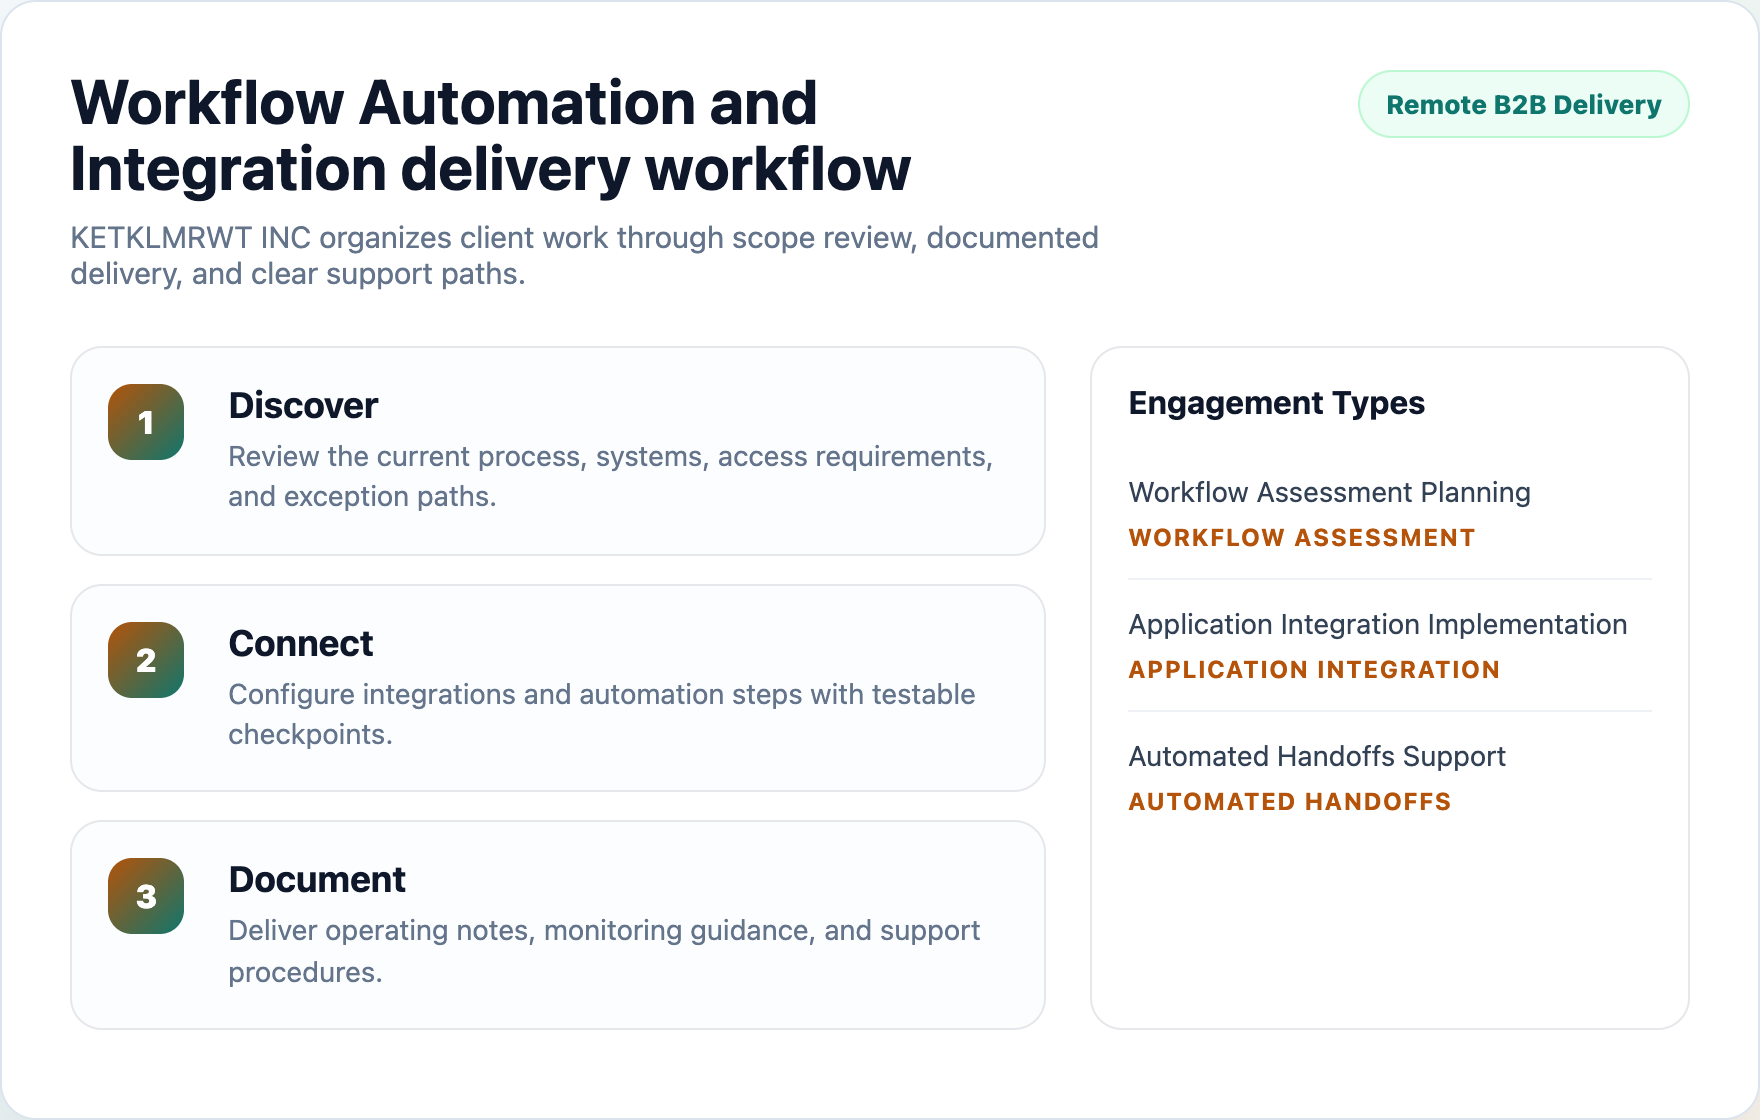Select the Discover step heading
The image size is (1760, 1120).
303,405
